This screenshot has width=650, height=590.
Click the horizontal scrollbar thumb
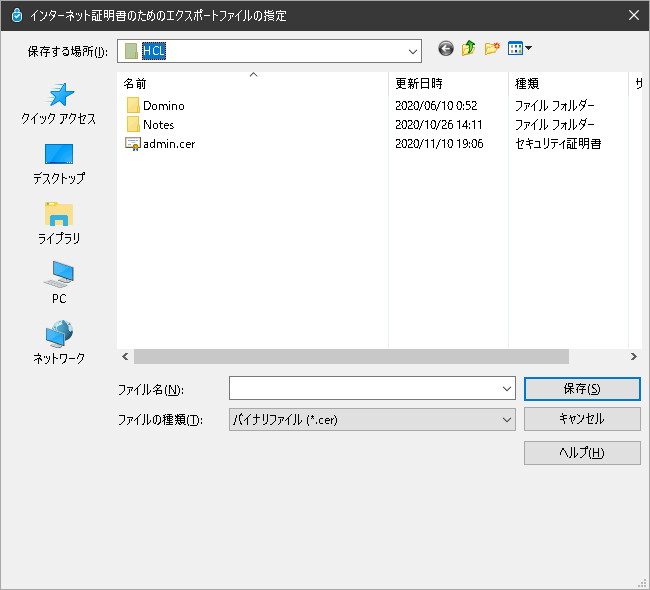pyautogui.click(x=351, y=357)
